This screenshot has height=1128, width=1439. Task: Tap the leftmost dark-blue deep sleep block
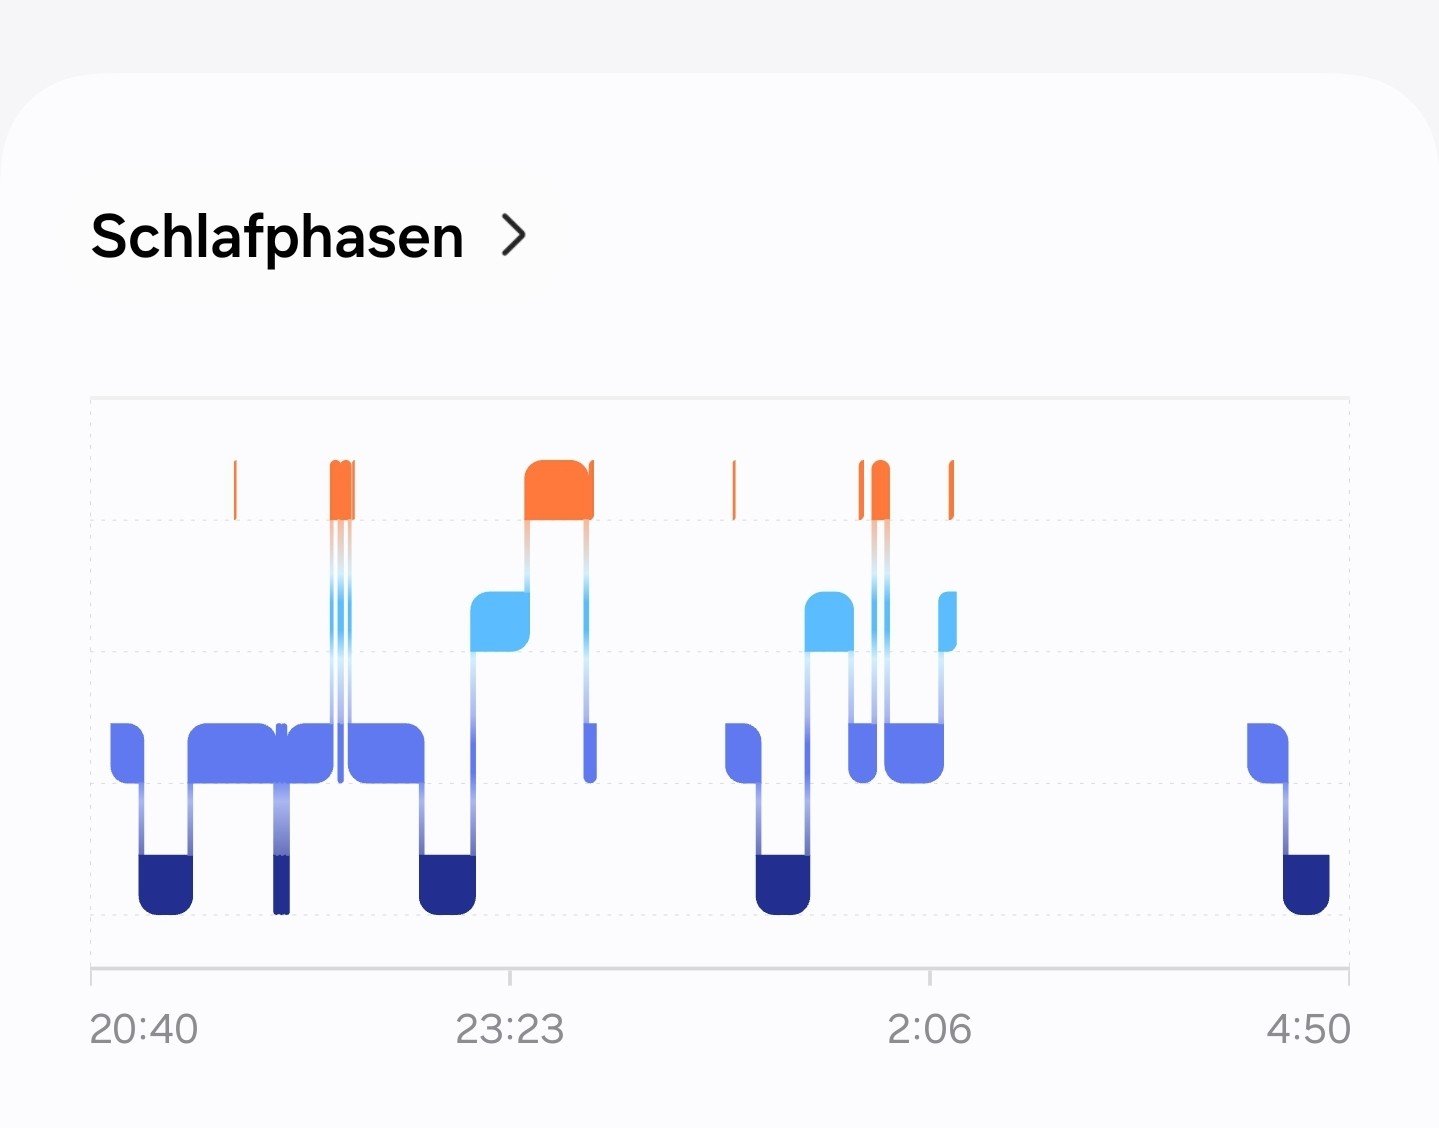(x=165, y=884)
